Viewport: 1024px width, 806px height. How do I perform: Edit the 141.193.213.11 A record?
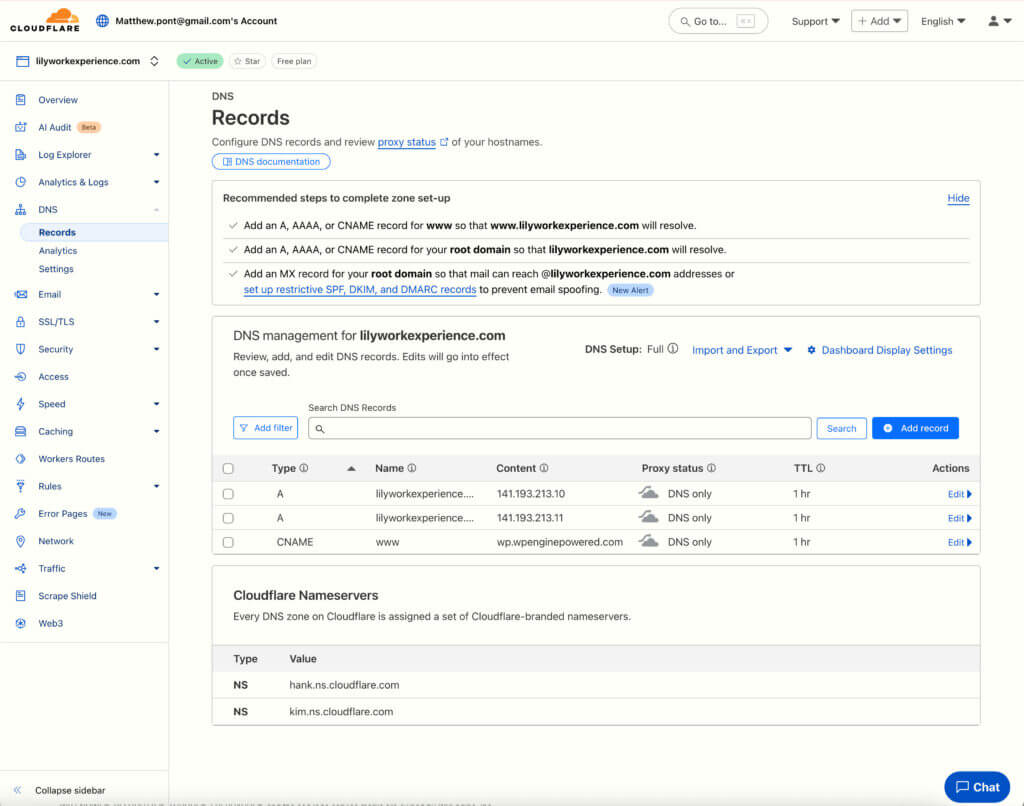959,519
